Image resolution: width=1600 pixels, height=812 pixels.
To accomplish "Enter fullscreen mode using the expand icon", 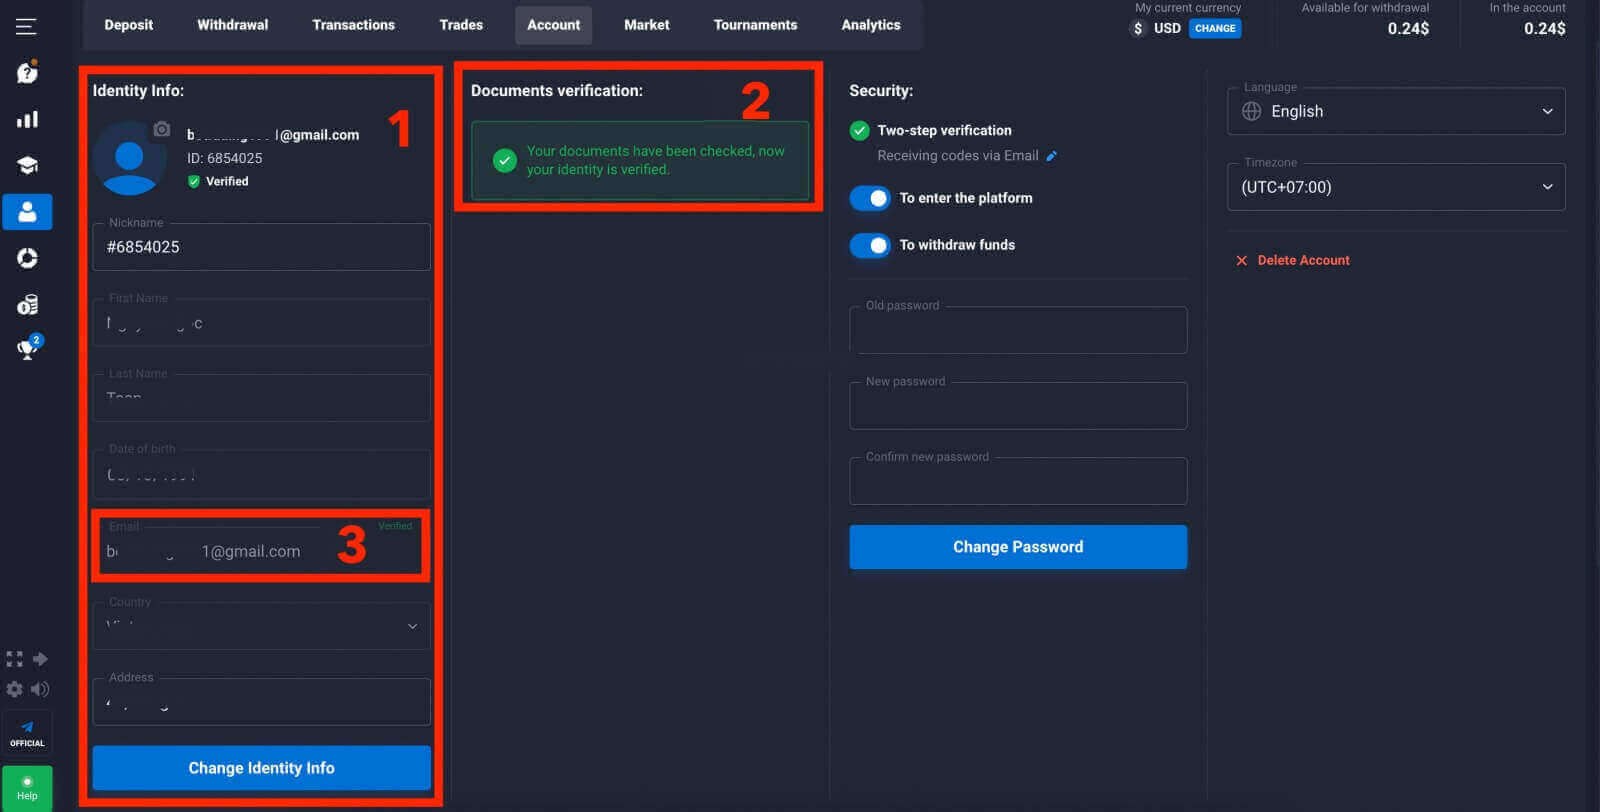I will 14,659.
